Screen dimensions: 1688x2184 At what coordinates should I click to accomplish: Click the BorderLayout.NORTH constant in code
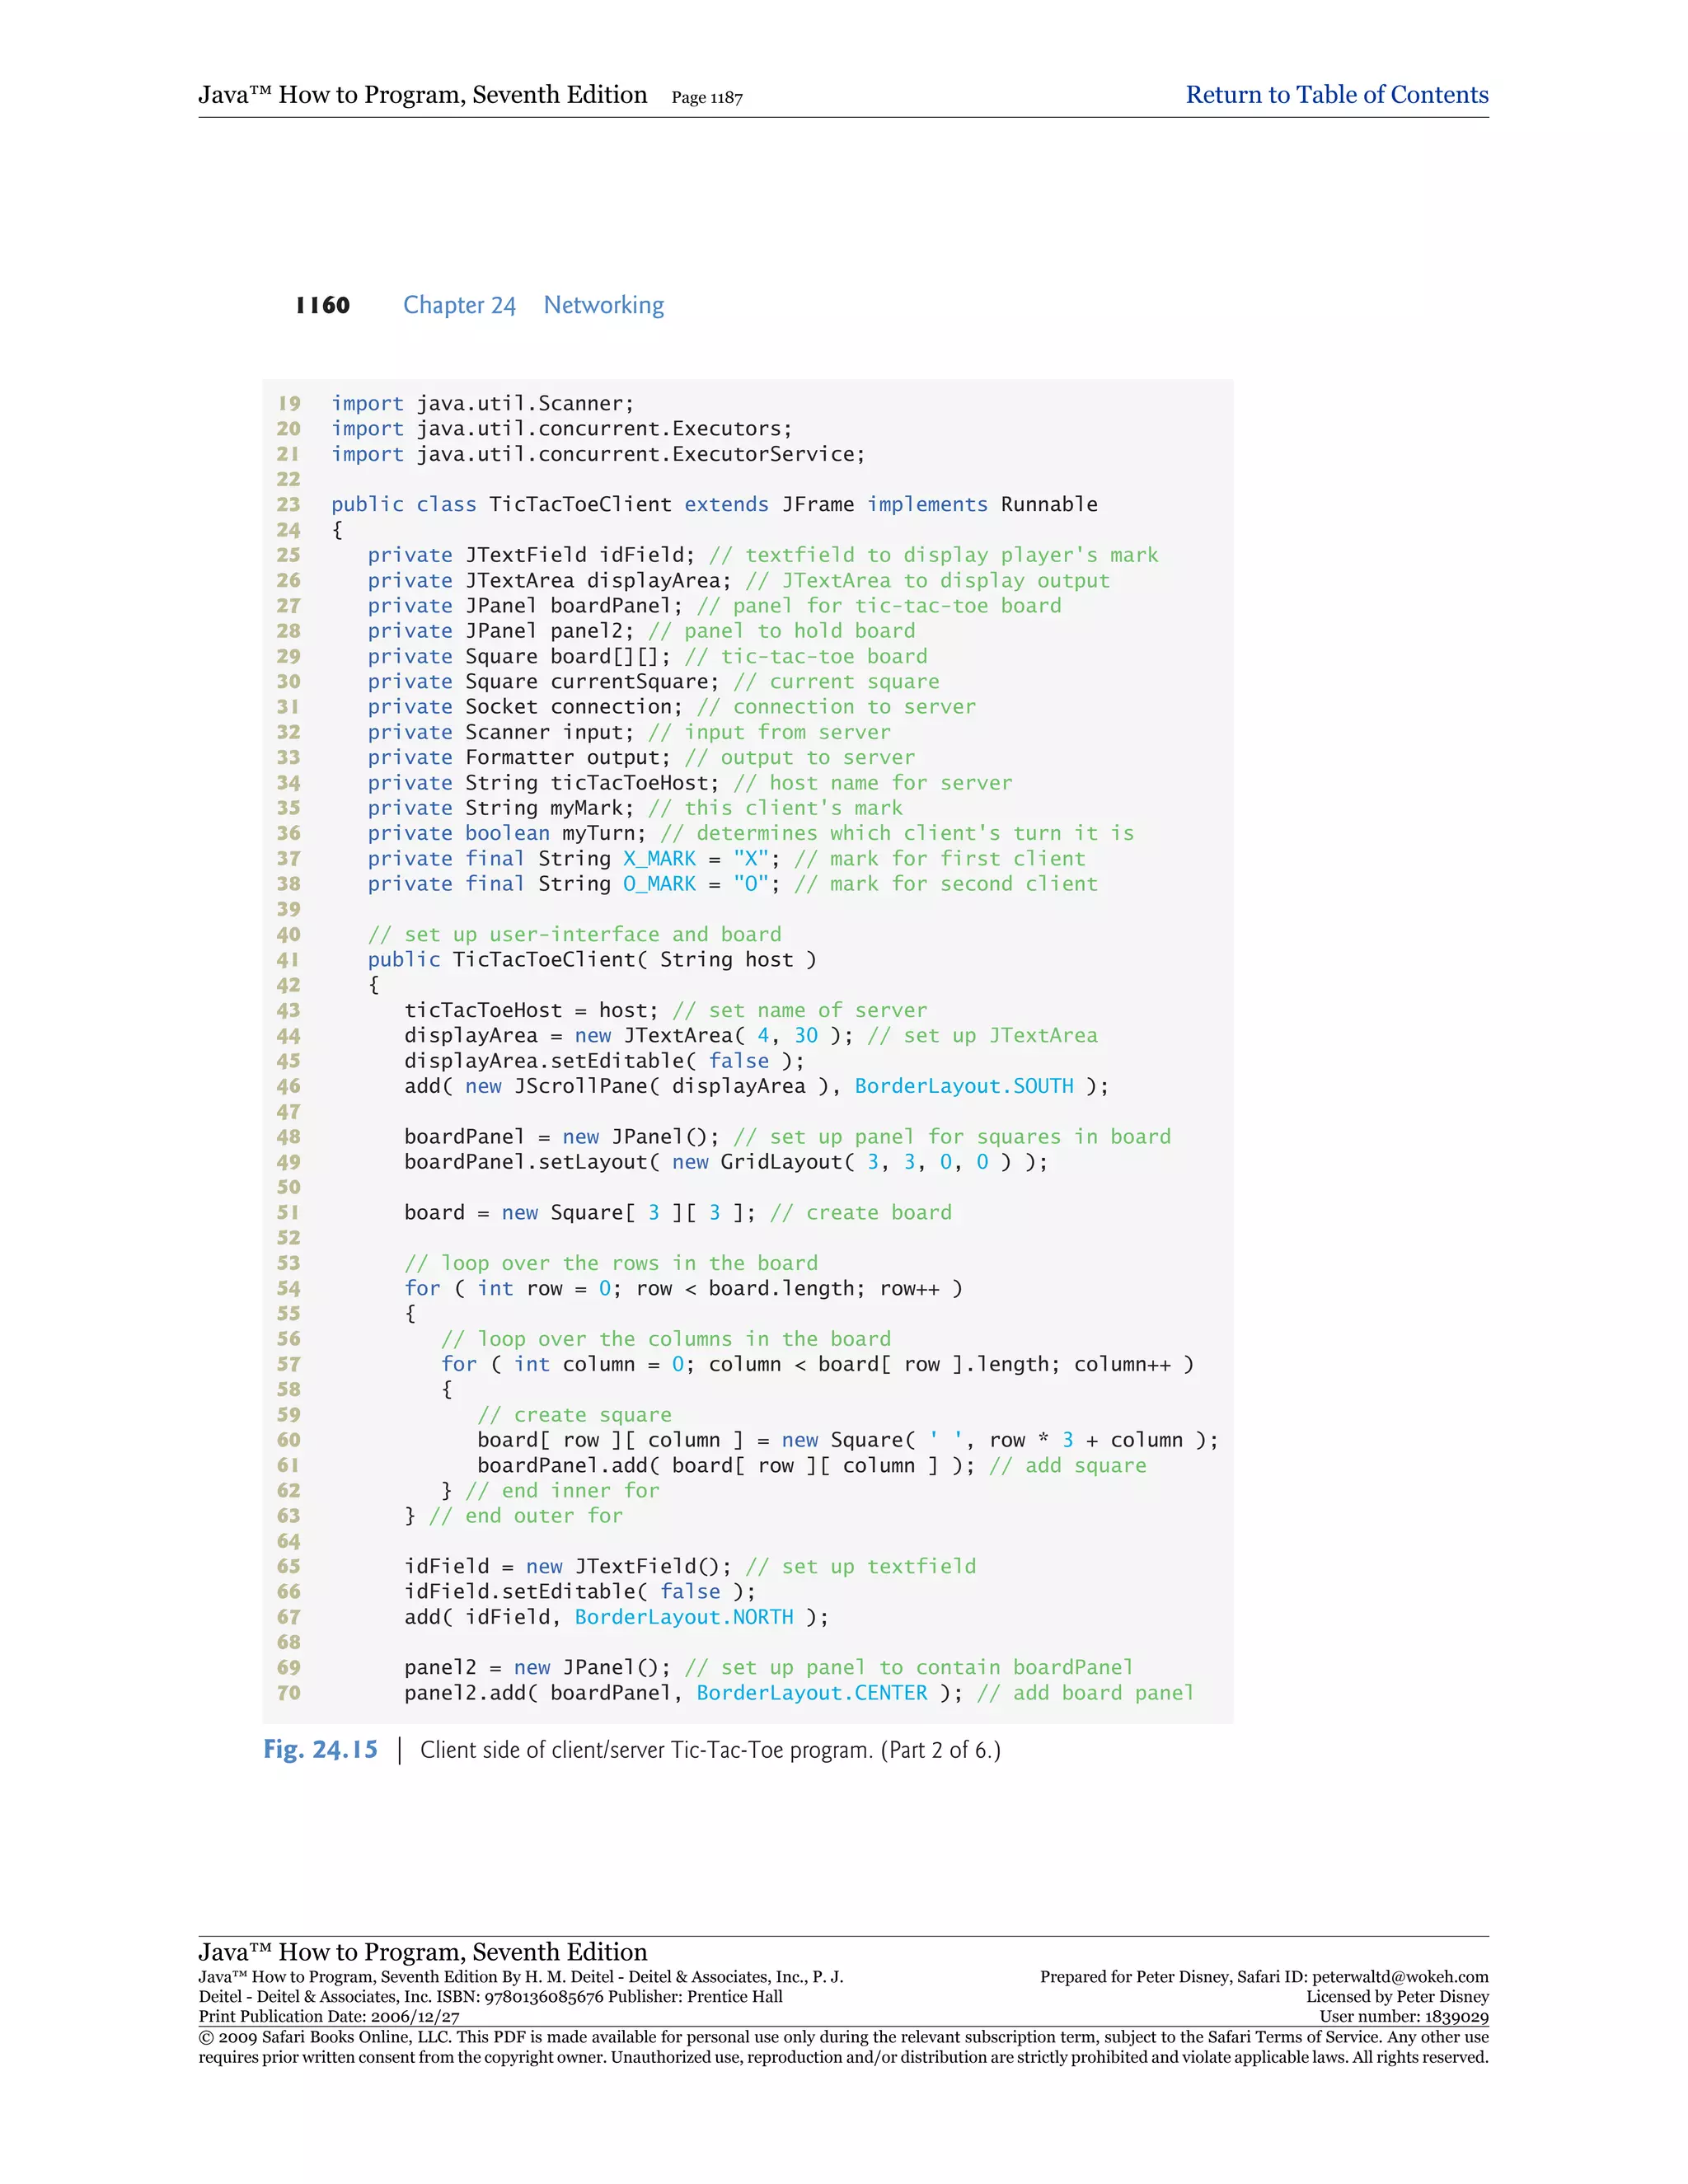point(684,1617)
